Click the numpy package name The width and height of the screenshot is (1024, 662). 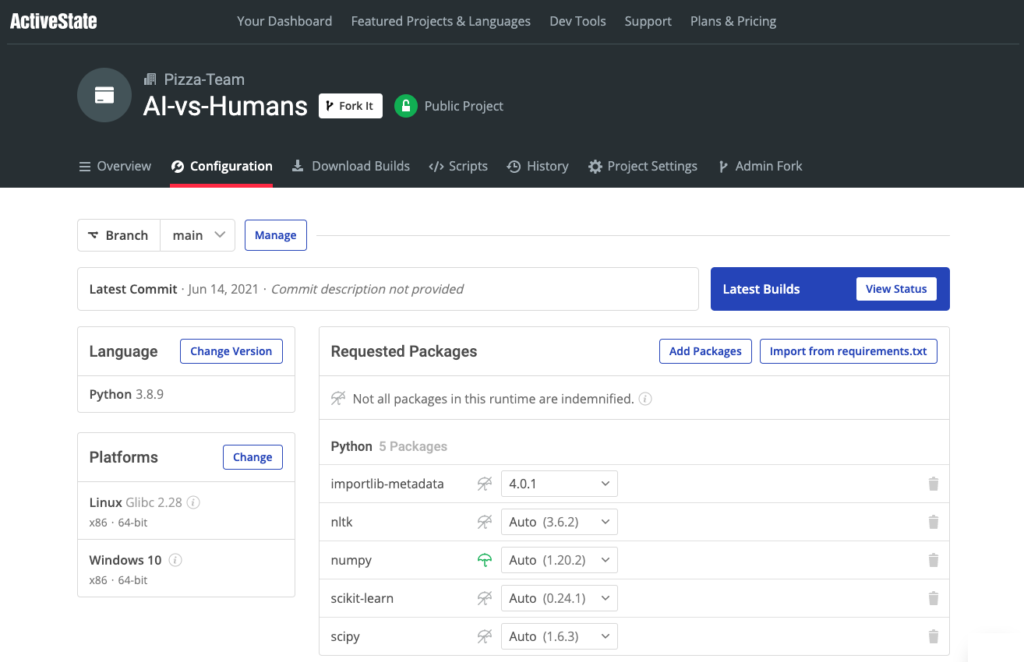351,560
